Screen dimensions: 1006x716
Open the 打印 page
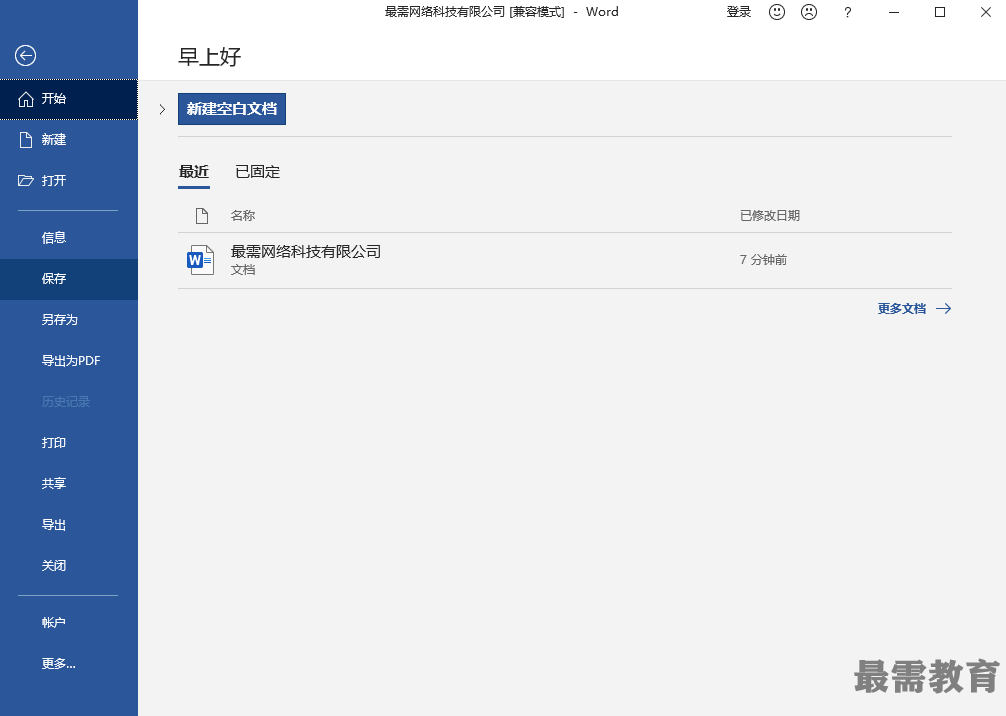69,443
